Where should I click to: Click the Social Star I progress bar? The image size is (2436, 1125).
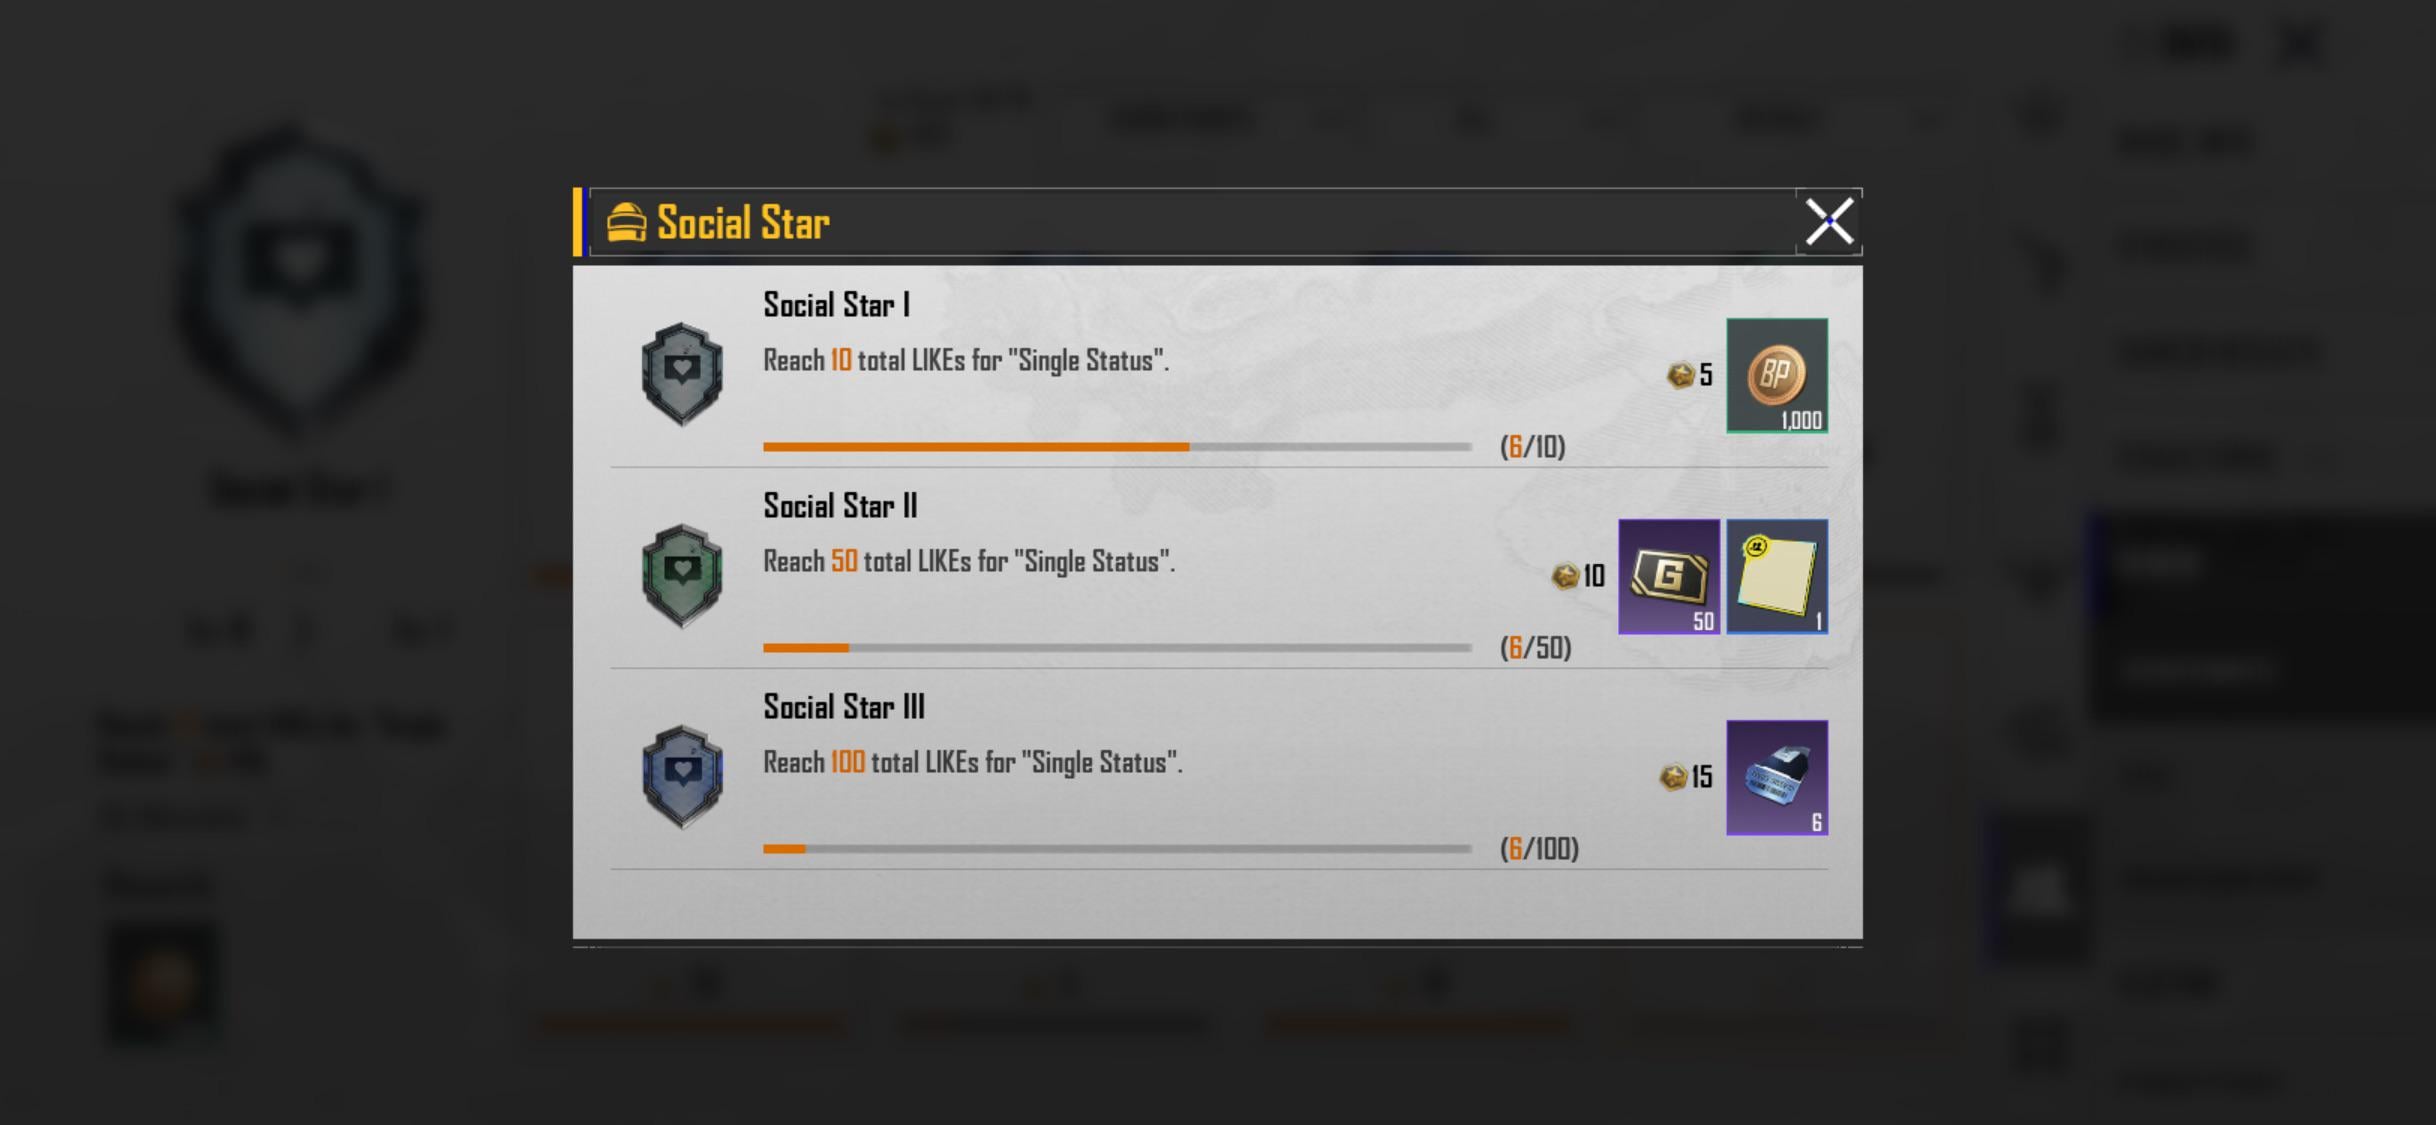(x=1116, y=447)
